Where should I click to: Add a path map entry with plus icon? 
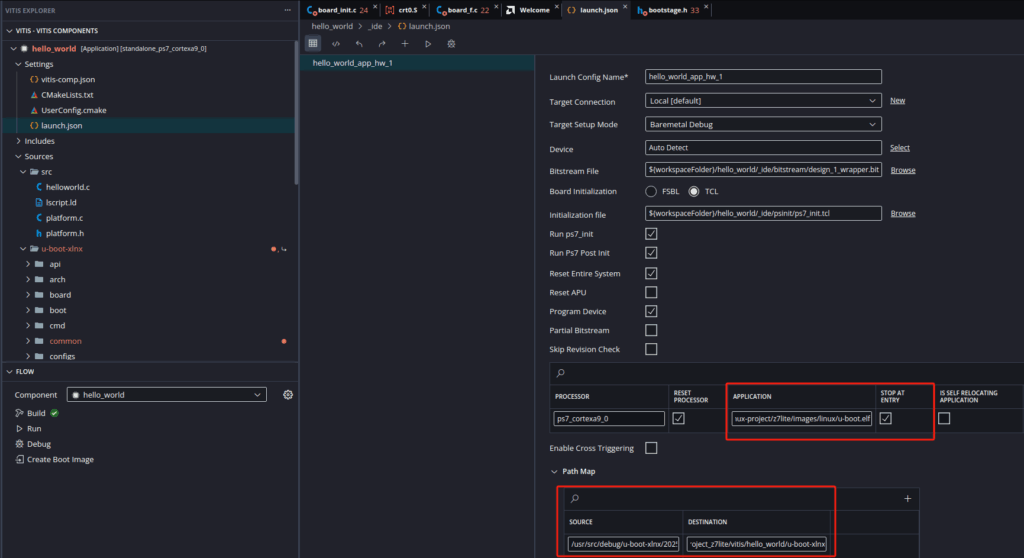coord(908,499)
